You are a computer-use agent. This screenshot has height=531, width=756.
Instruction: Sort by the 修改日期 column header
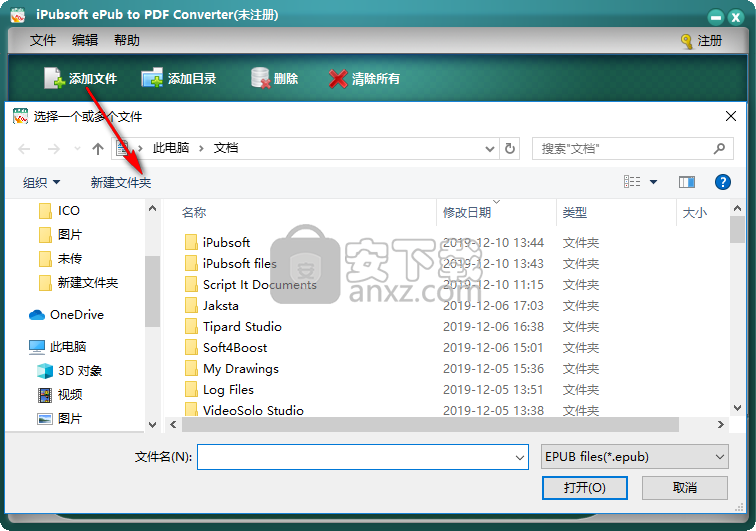(467, 212)
